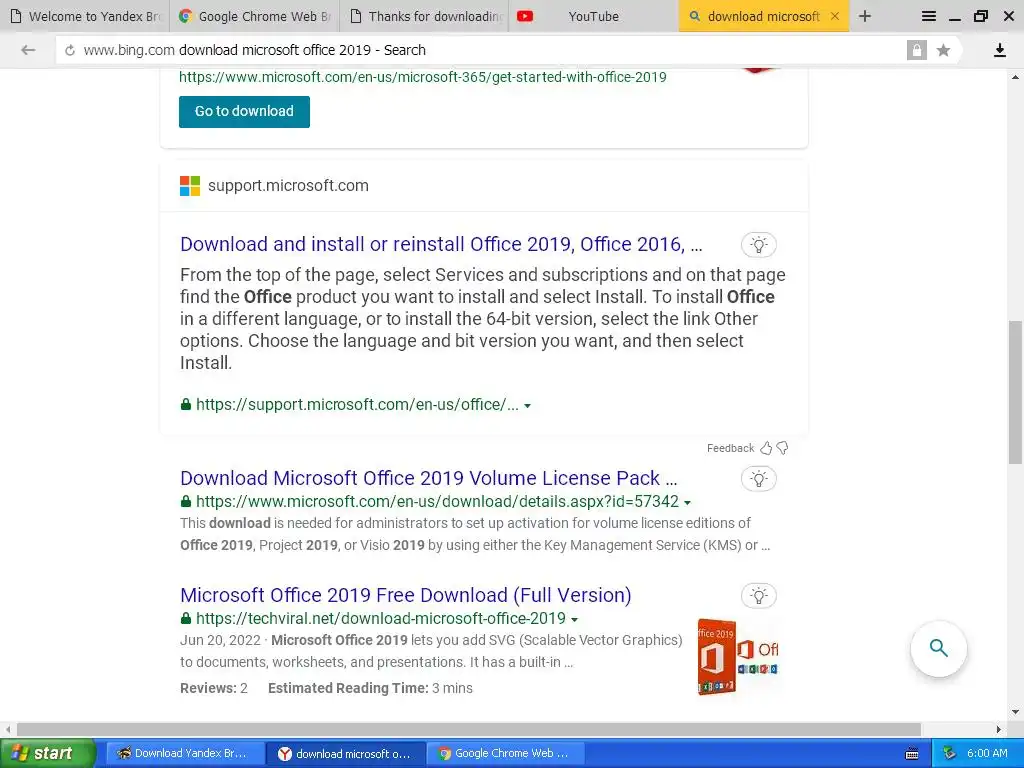Click the lightbulb icon beside Download and install result
Screen dimensions: 1024x768
point(758,245)
